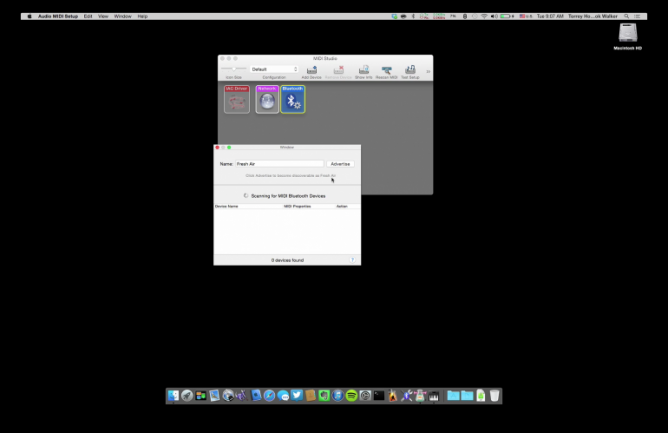Click the Rescan MIDI icon
The width and height of the screenshot is (668, 433).
(386, 70)
